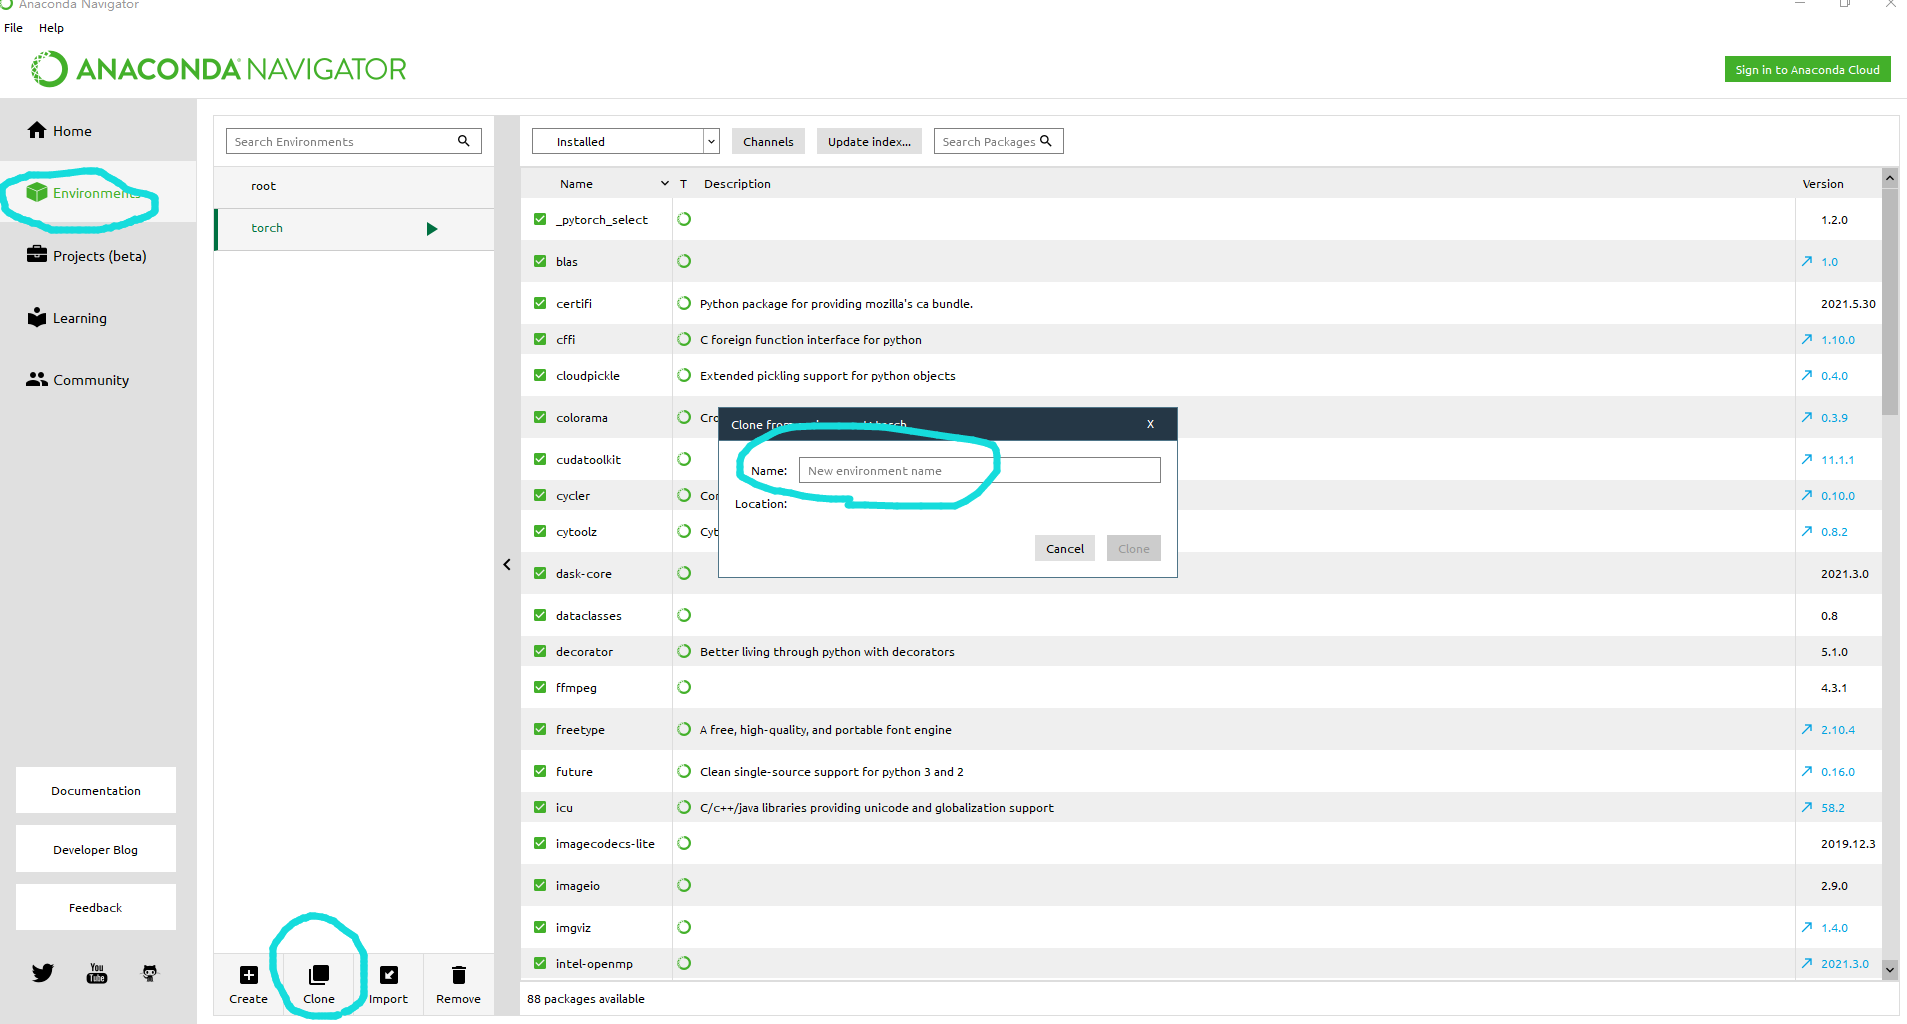Click the Clone environment icon
Screen dimensions: 1907x1024
[319, 975]
